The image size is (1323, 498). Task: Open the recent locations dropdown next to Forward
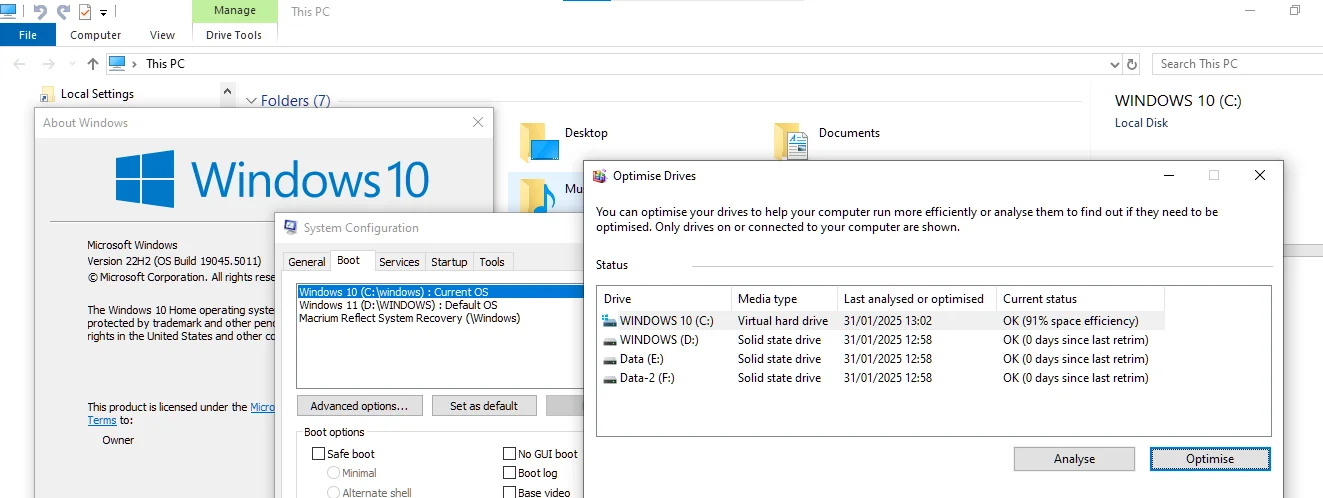[71, 65]
